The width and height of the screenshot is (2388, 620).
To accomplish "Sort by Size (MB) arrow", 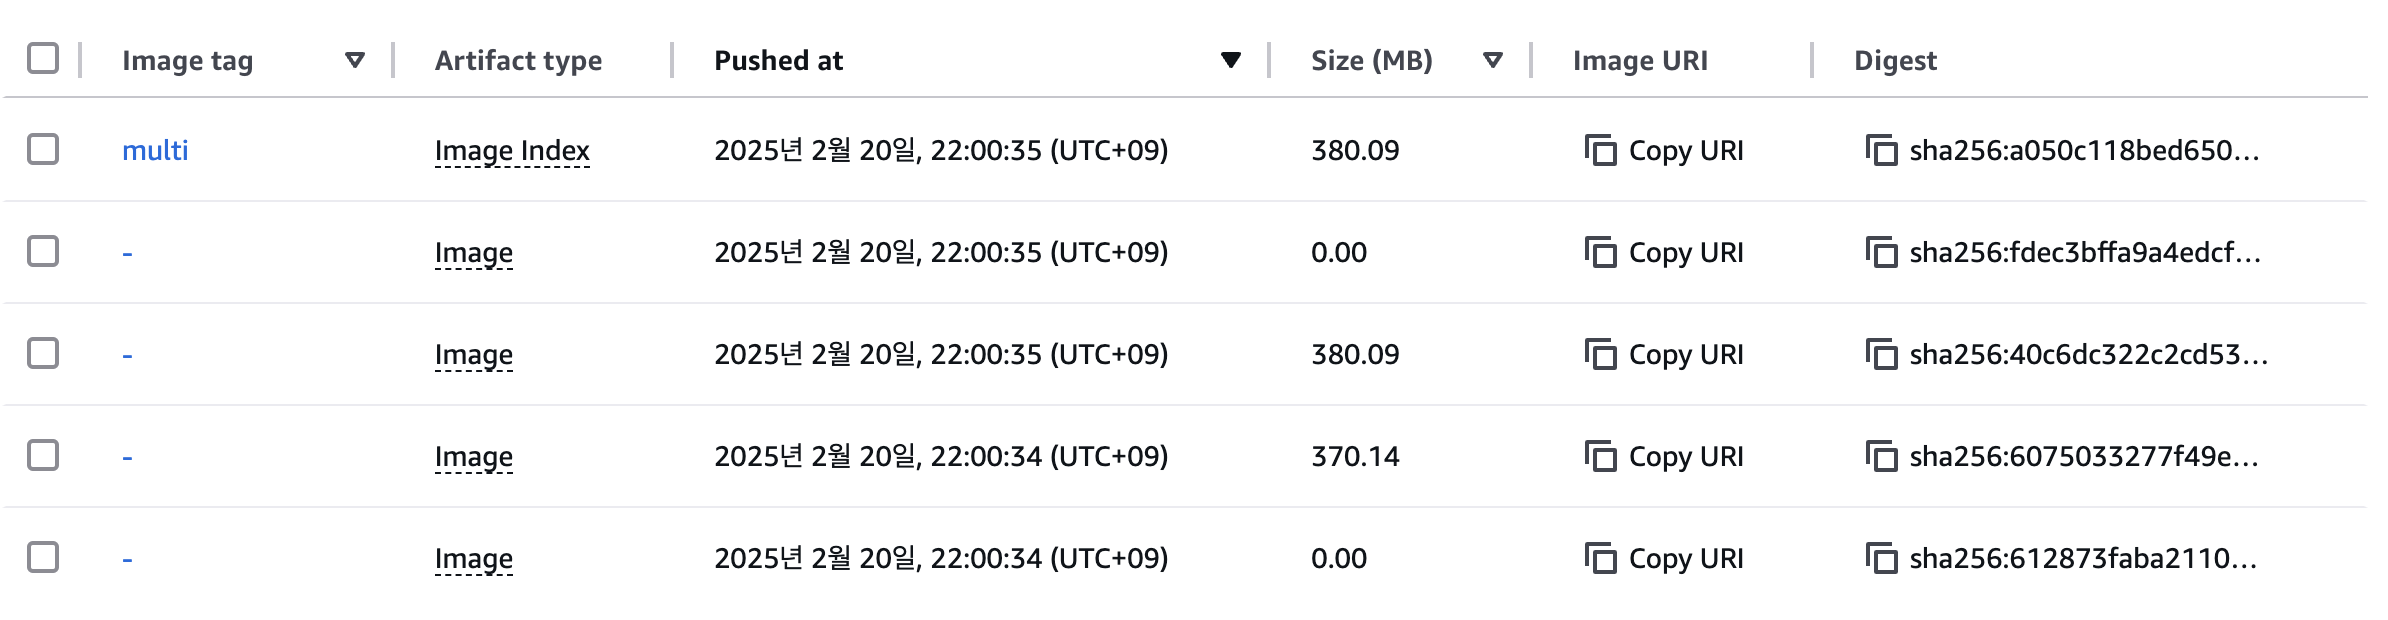I will [1493, 60].
